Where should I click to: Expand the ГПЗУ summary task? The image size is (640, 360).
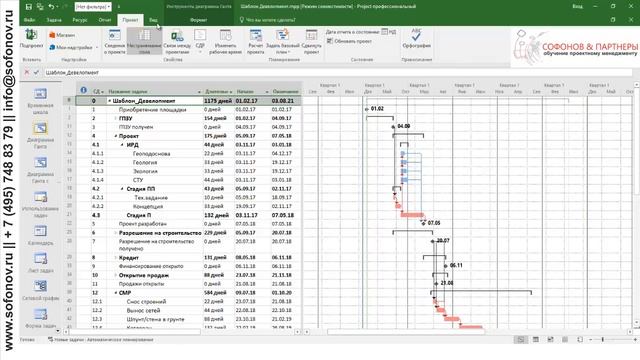point(116,118)
